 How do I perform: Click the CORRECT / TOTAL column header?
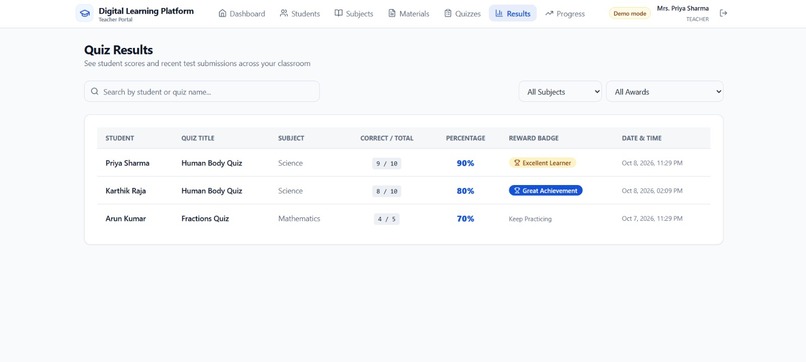387,138
